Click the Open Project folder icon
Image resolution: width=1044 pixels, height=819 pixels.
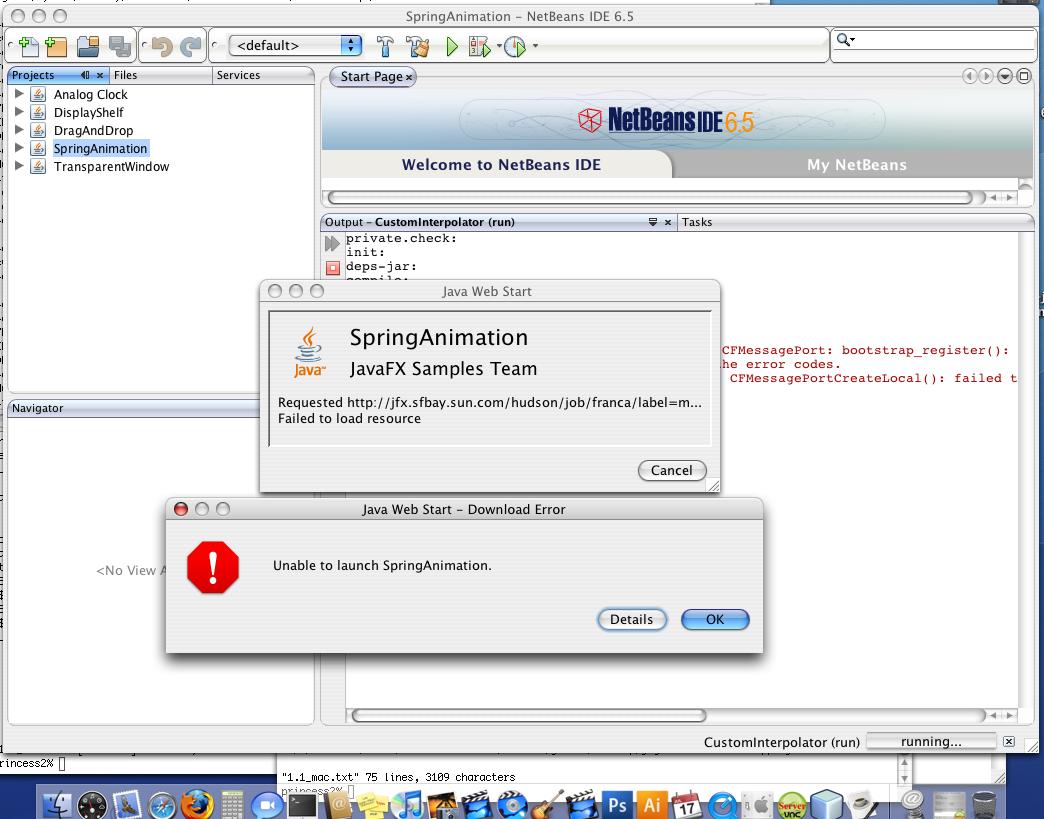88,46
